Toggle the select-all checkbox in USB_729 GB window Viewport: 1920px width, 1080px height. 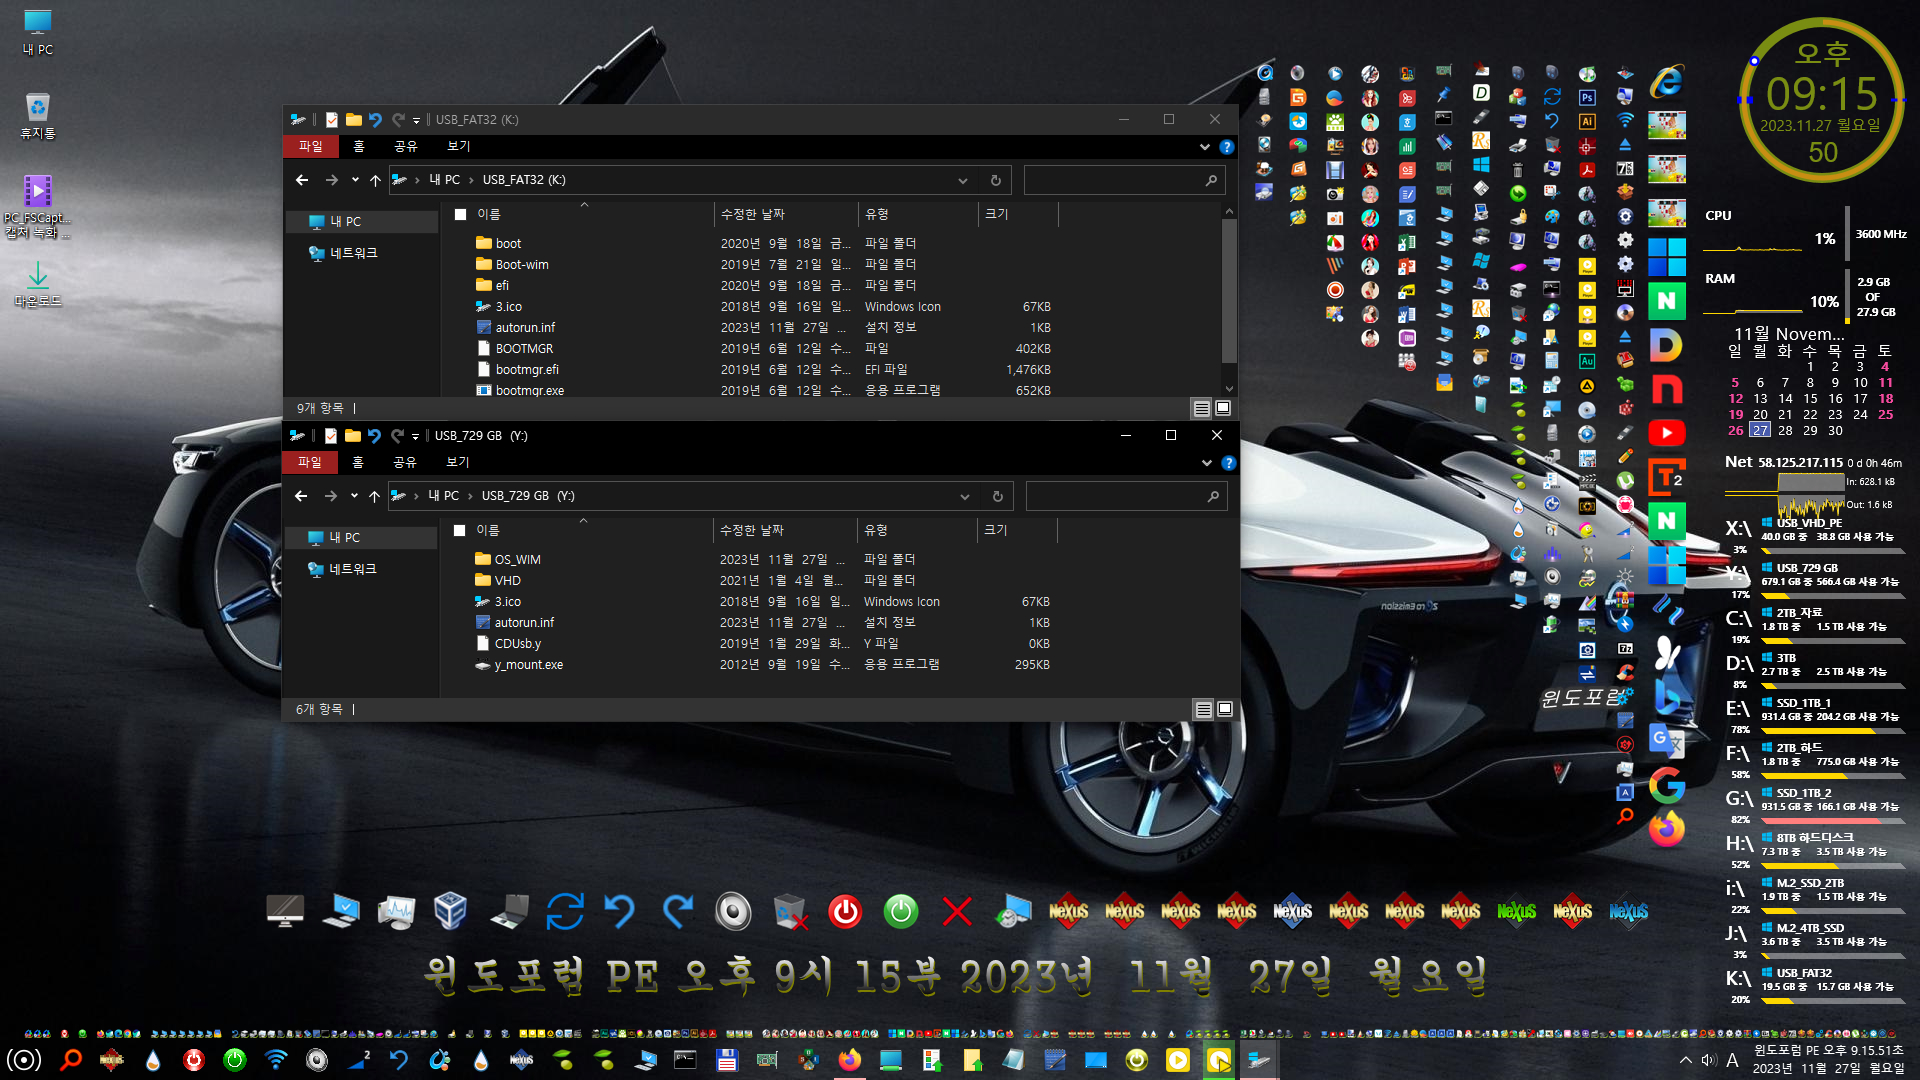[x=460, y=530]
